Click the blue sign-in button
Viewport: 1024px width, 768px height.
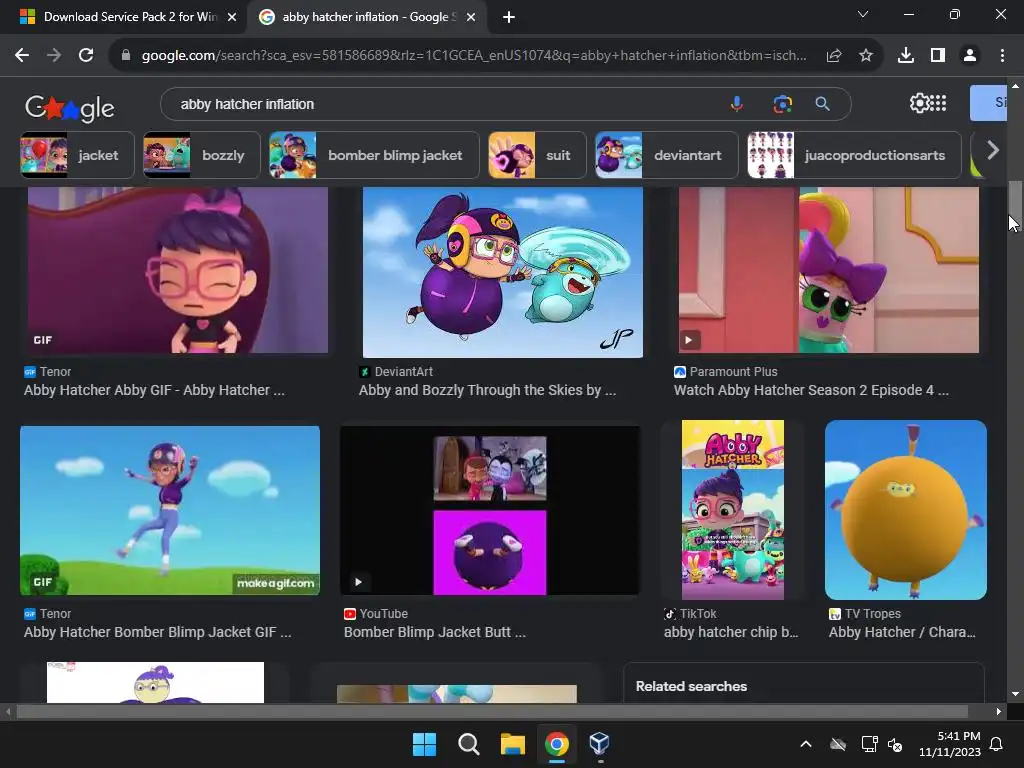(988, 103)
